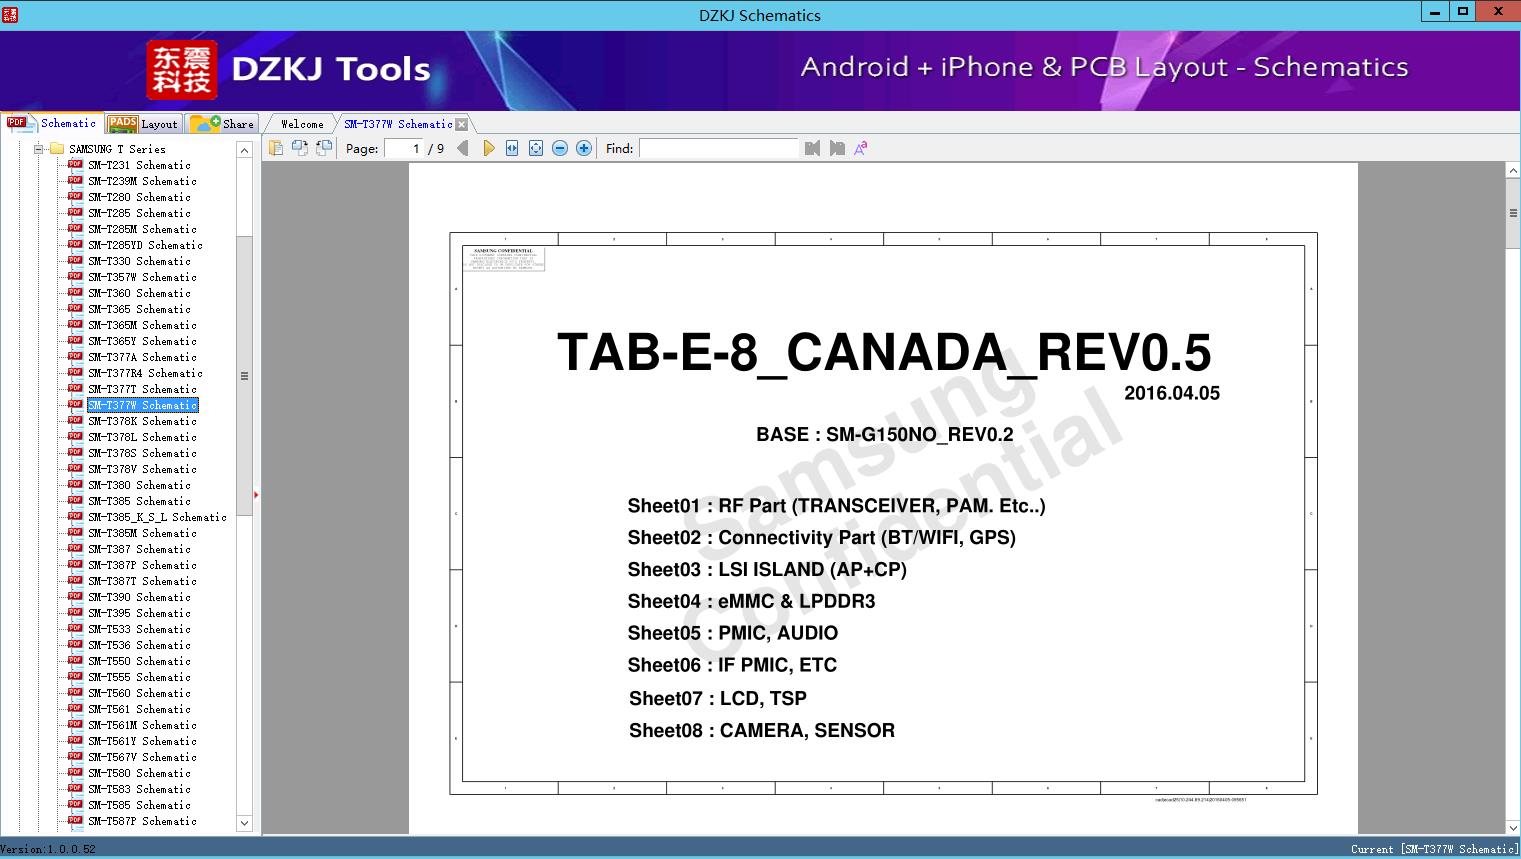Select SM-T533 Schematic tree item
Screen dimensions: 1521x859
(139, 629)
